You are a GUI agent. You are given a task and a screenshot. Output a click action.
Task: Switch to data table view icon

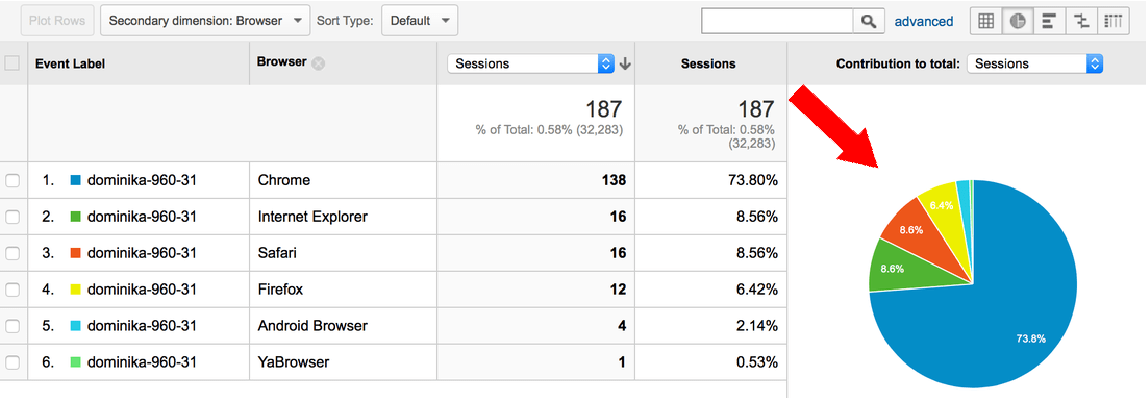click(x=985, y=21)
